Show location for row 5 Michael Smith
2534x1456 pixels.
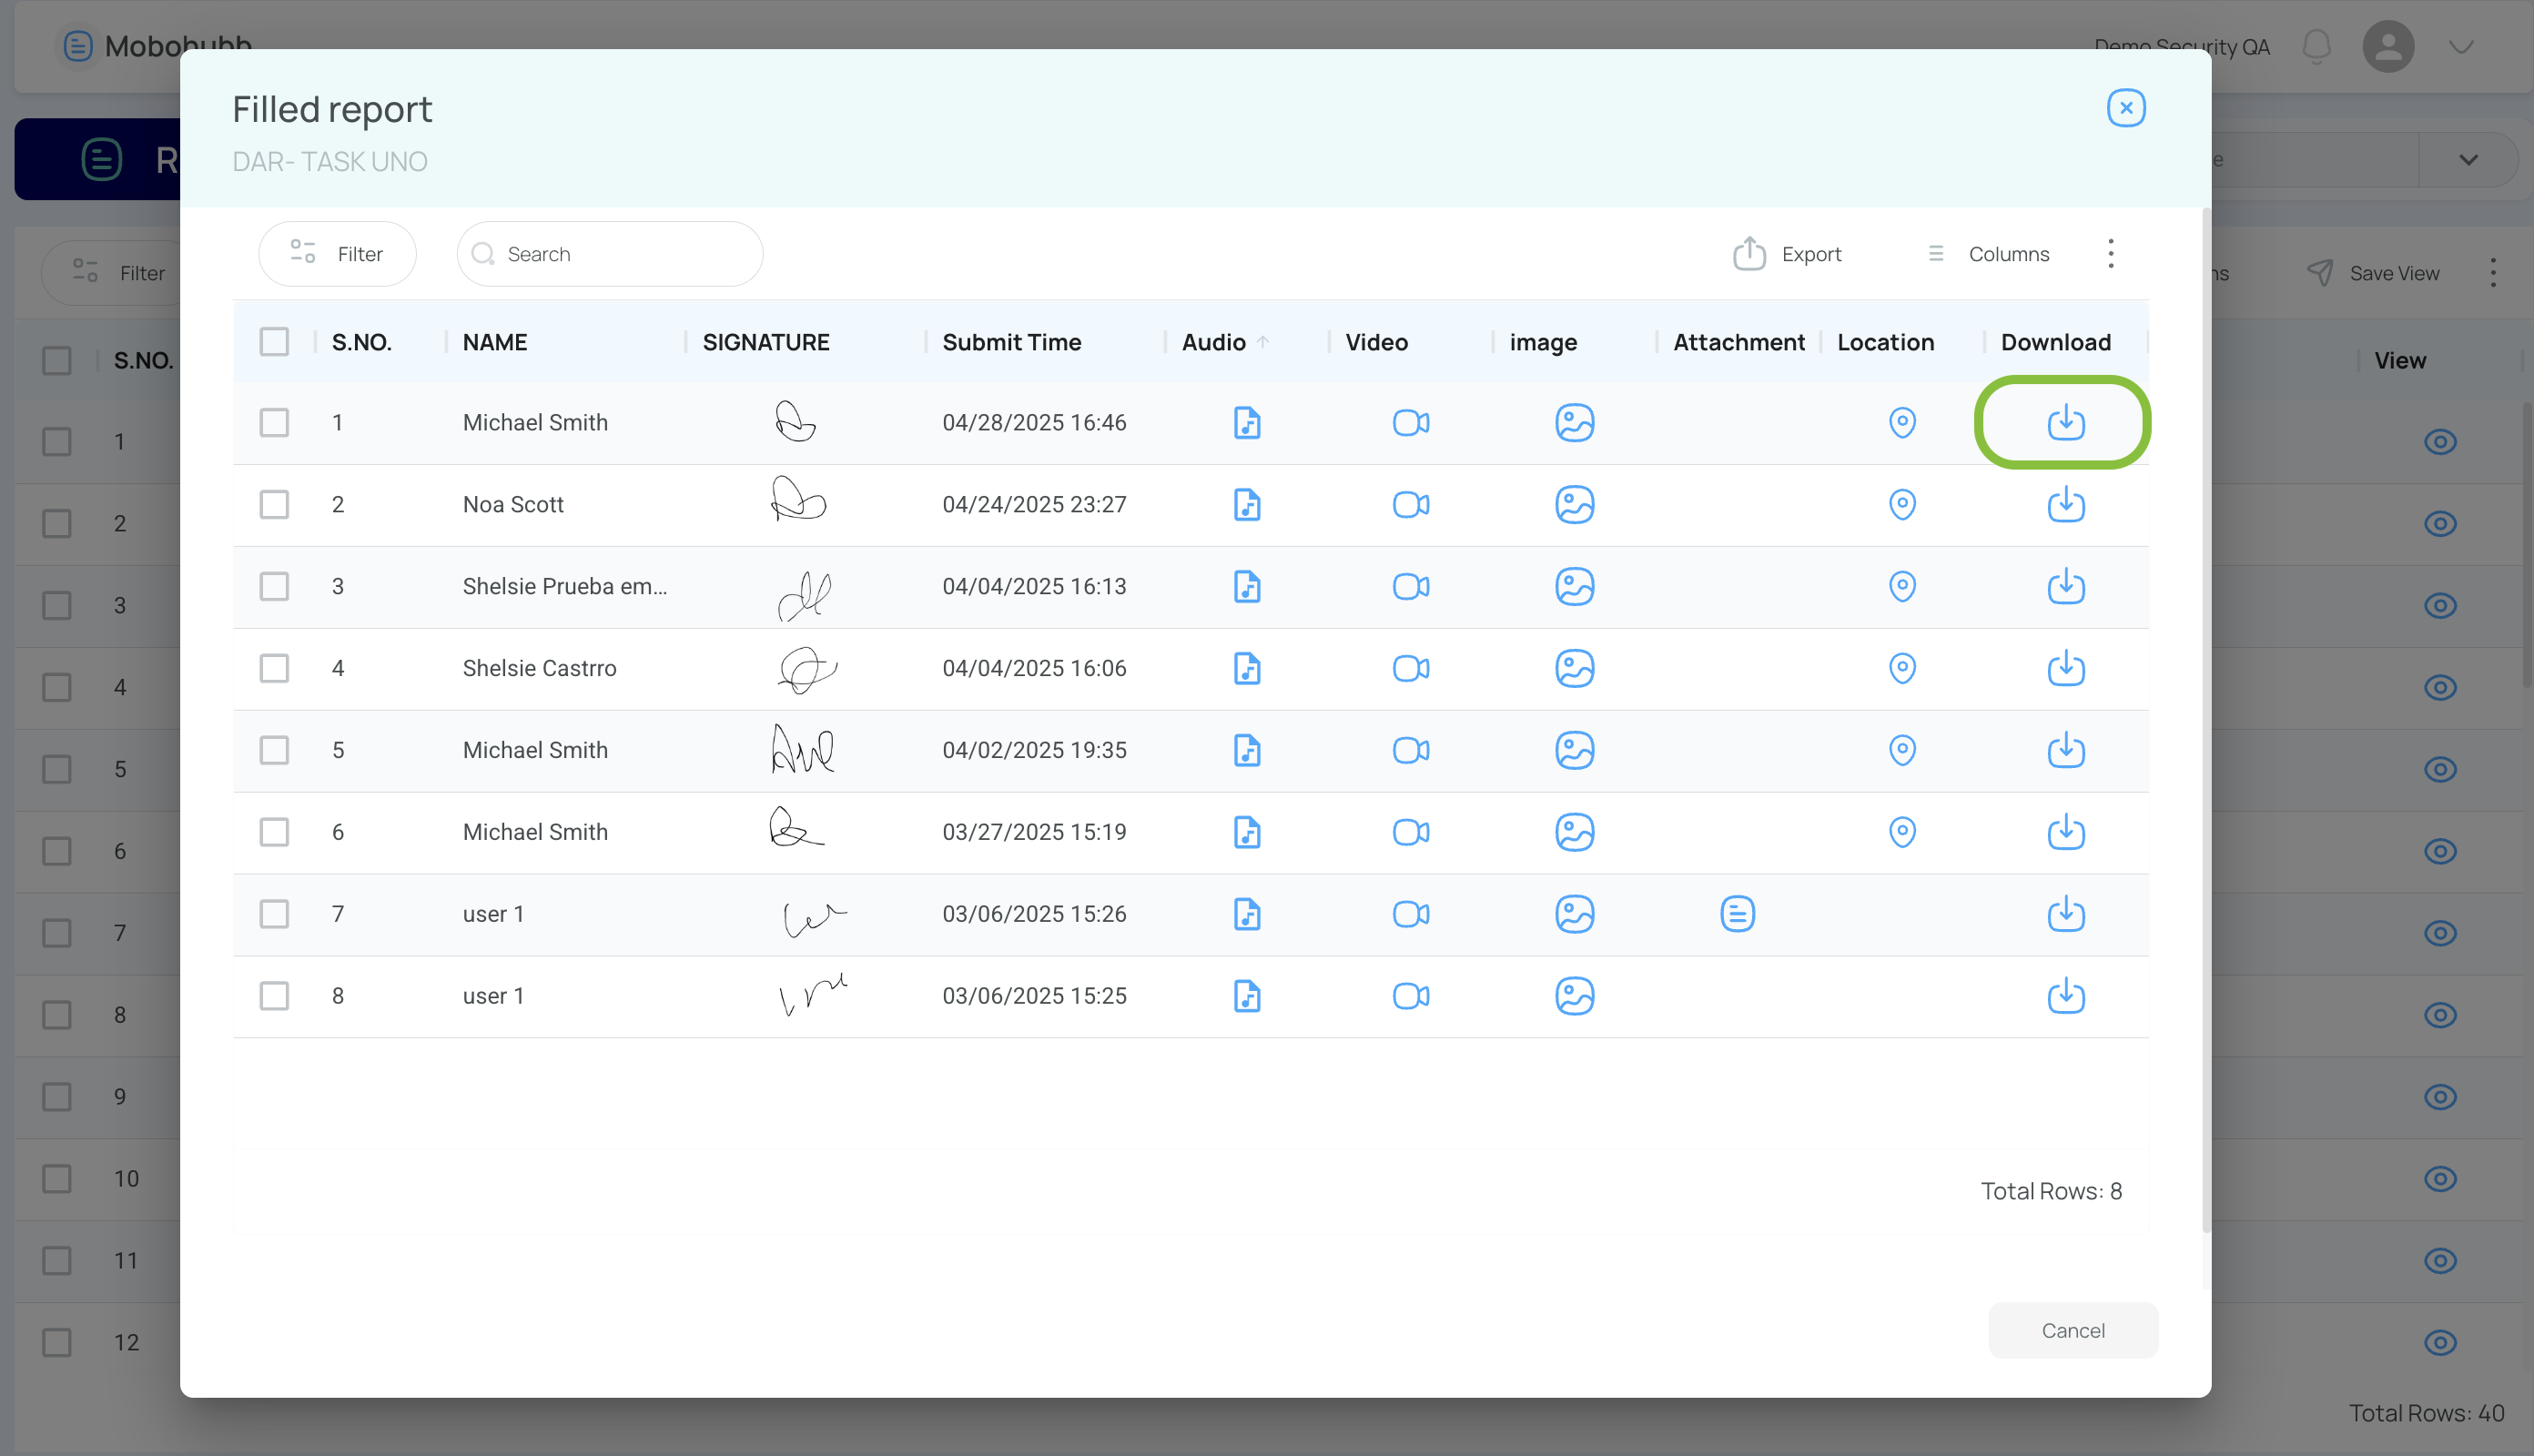(1902, 750)
